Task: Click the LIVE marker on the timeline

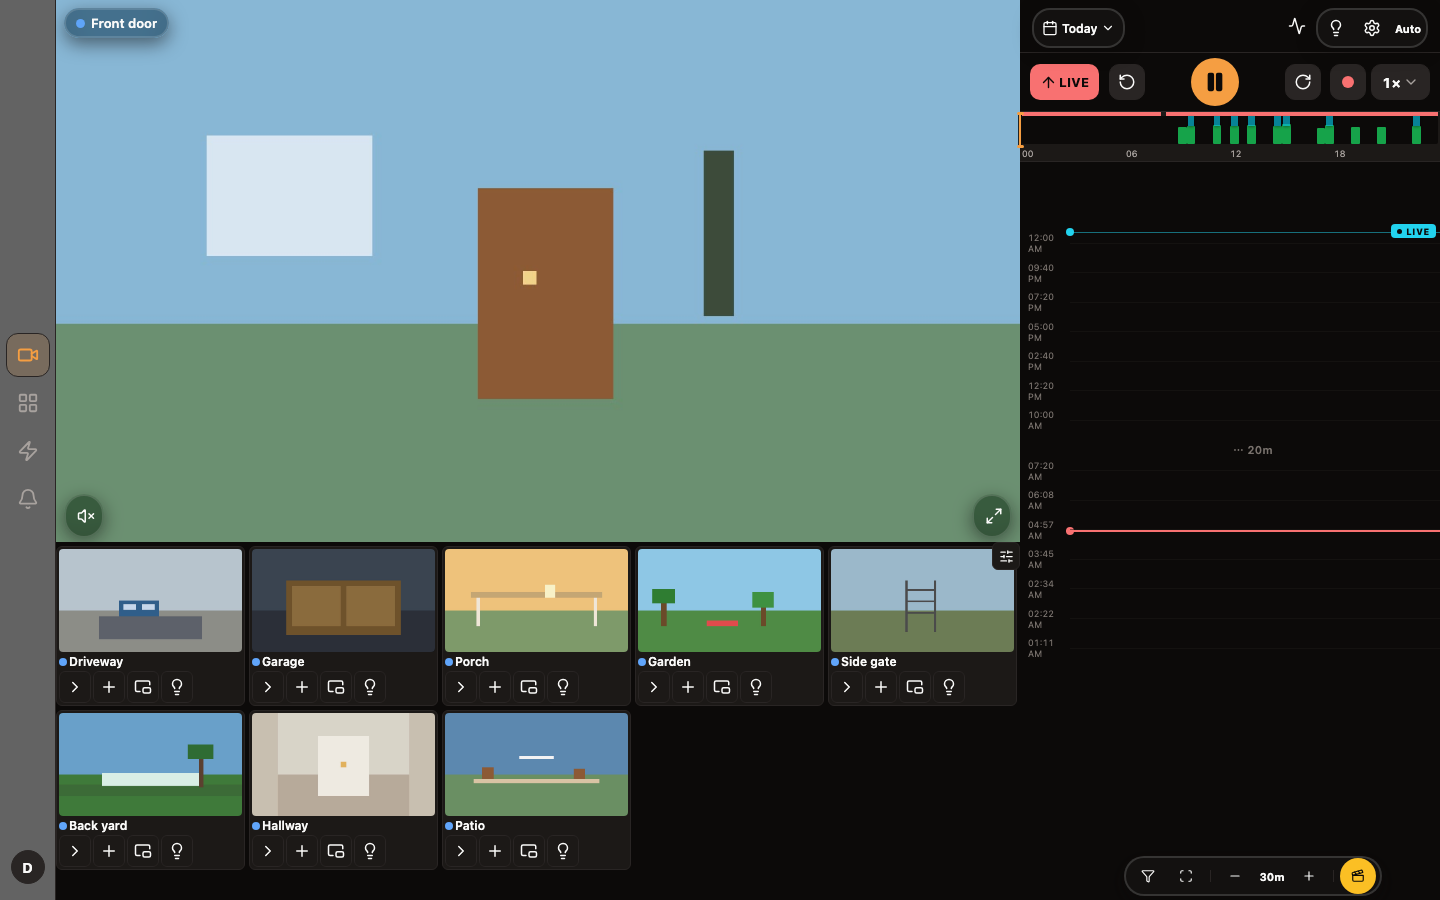Action: tap(1414, 231)
